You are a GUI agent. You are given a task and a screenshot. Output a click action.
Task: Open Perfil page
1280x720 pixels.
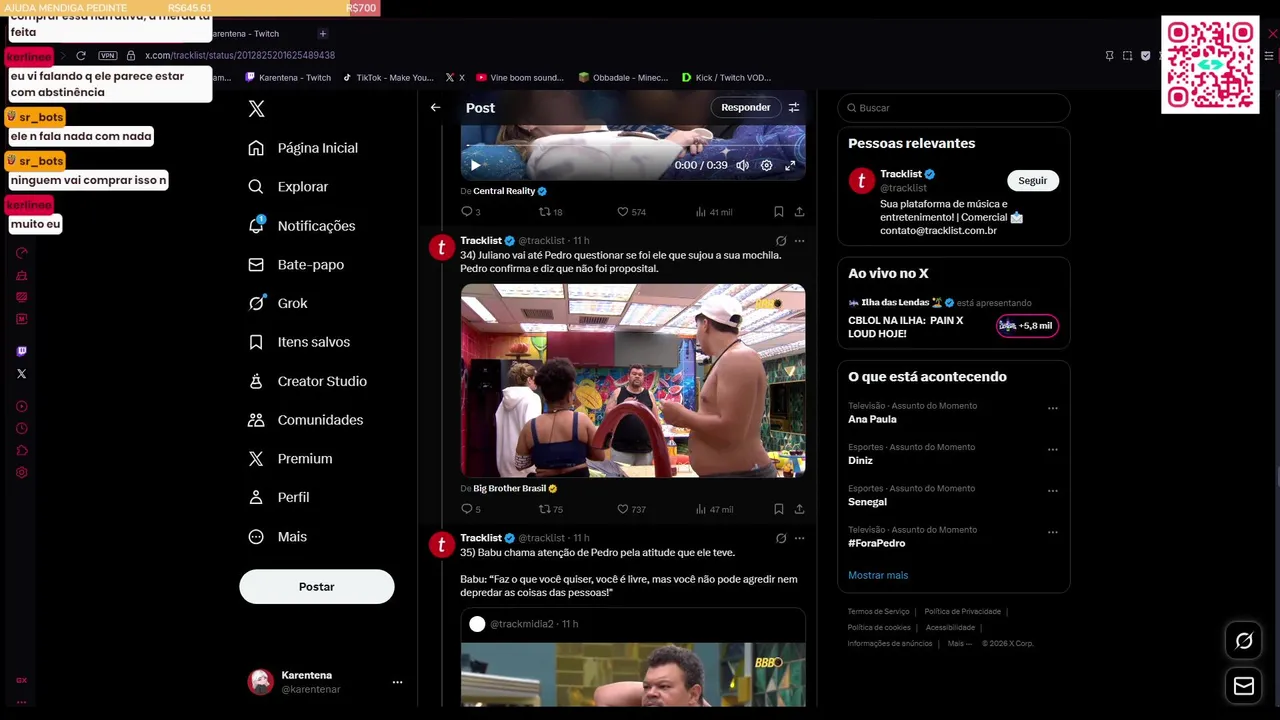coord(278,498)
